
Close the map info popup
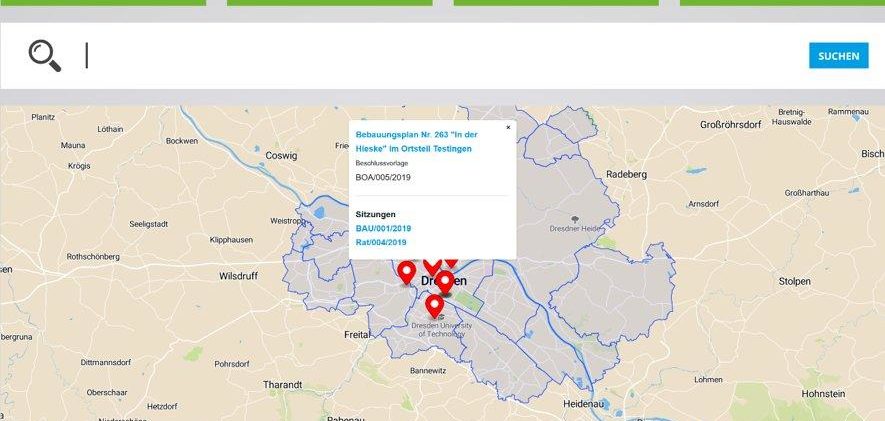pyautogui.click(x=508, y=128)
